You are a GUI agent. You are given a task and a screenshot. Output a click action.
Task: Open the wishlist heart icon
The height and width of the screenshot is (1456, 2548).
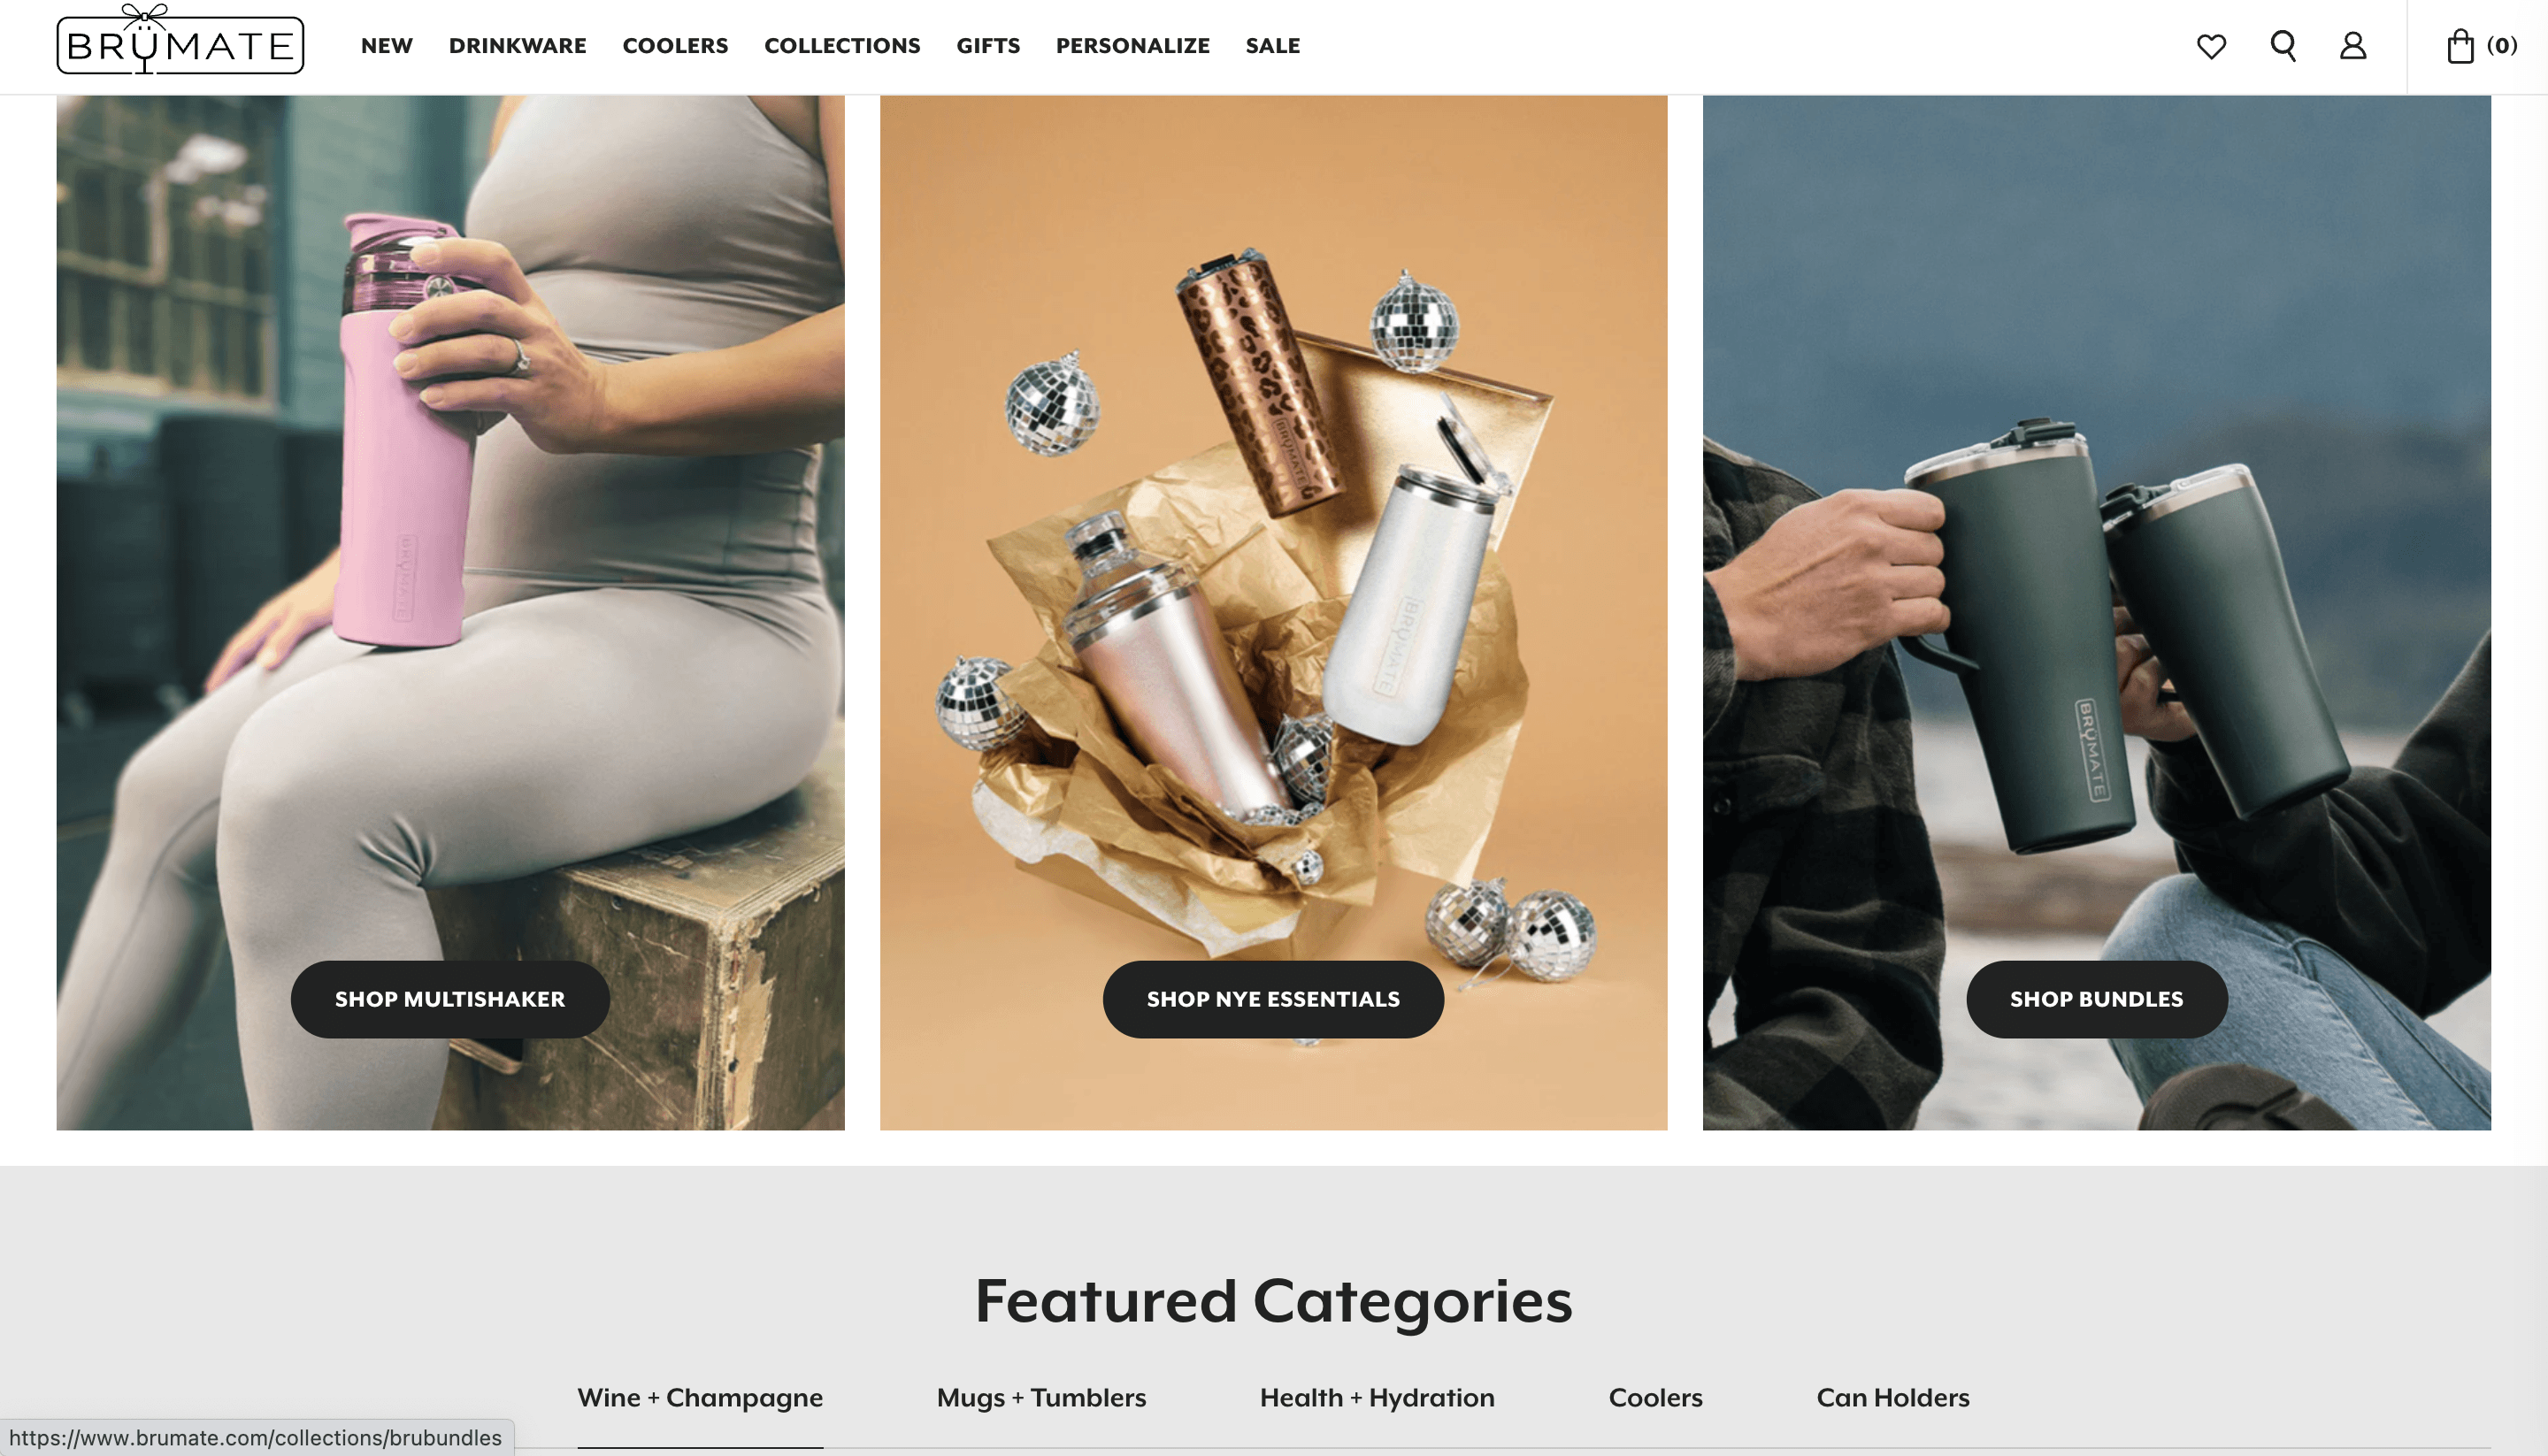tap(2211, 46)
